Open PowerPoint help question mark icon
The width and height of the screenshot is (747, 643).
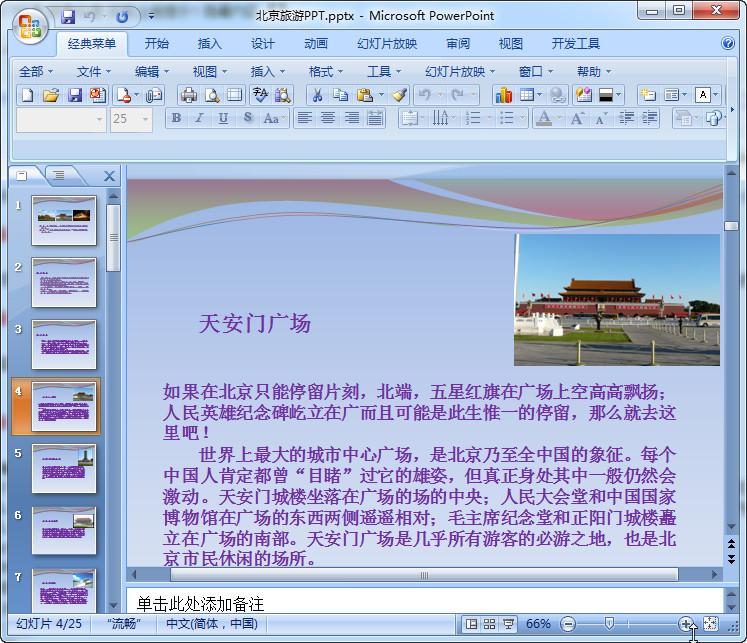click(x=728, y=43)
